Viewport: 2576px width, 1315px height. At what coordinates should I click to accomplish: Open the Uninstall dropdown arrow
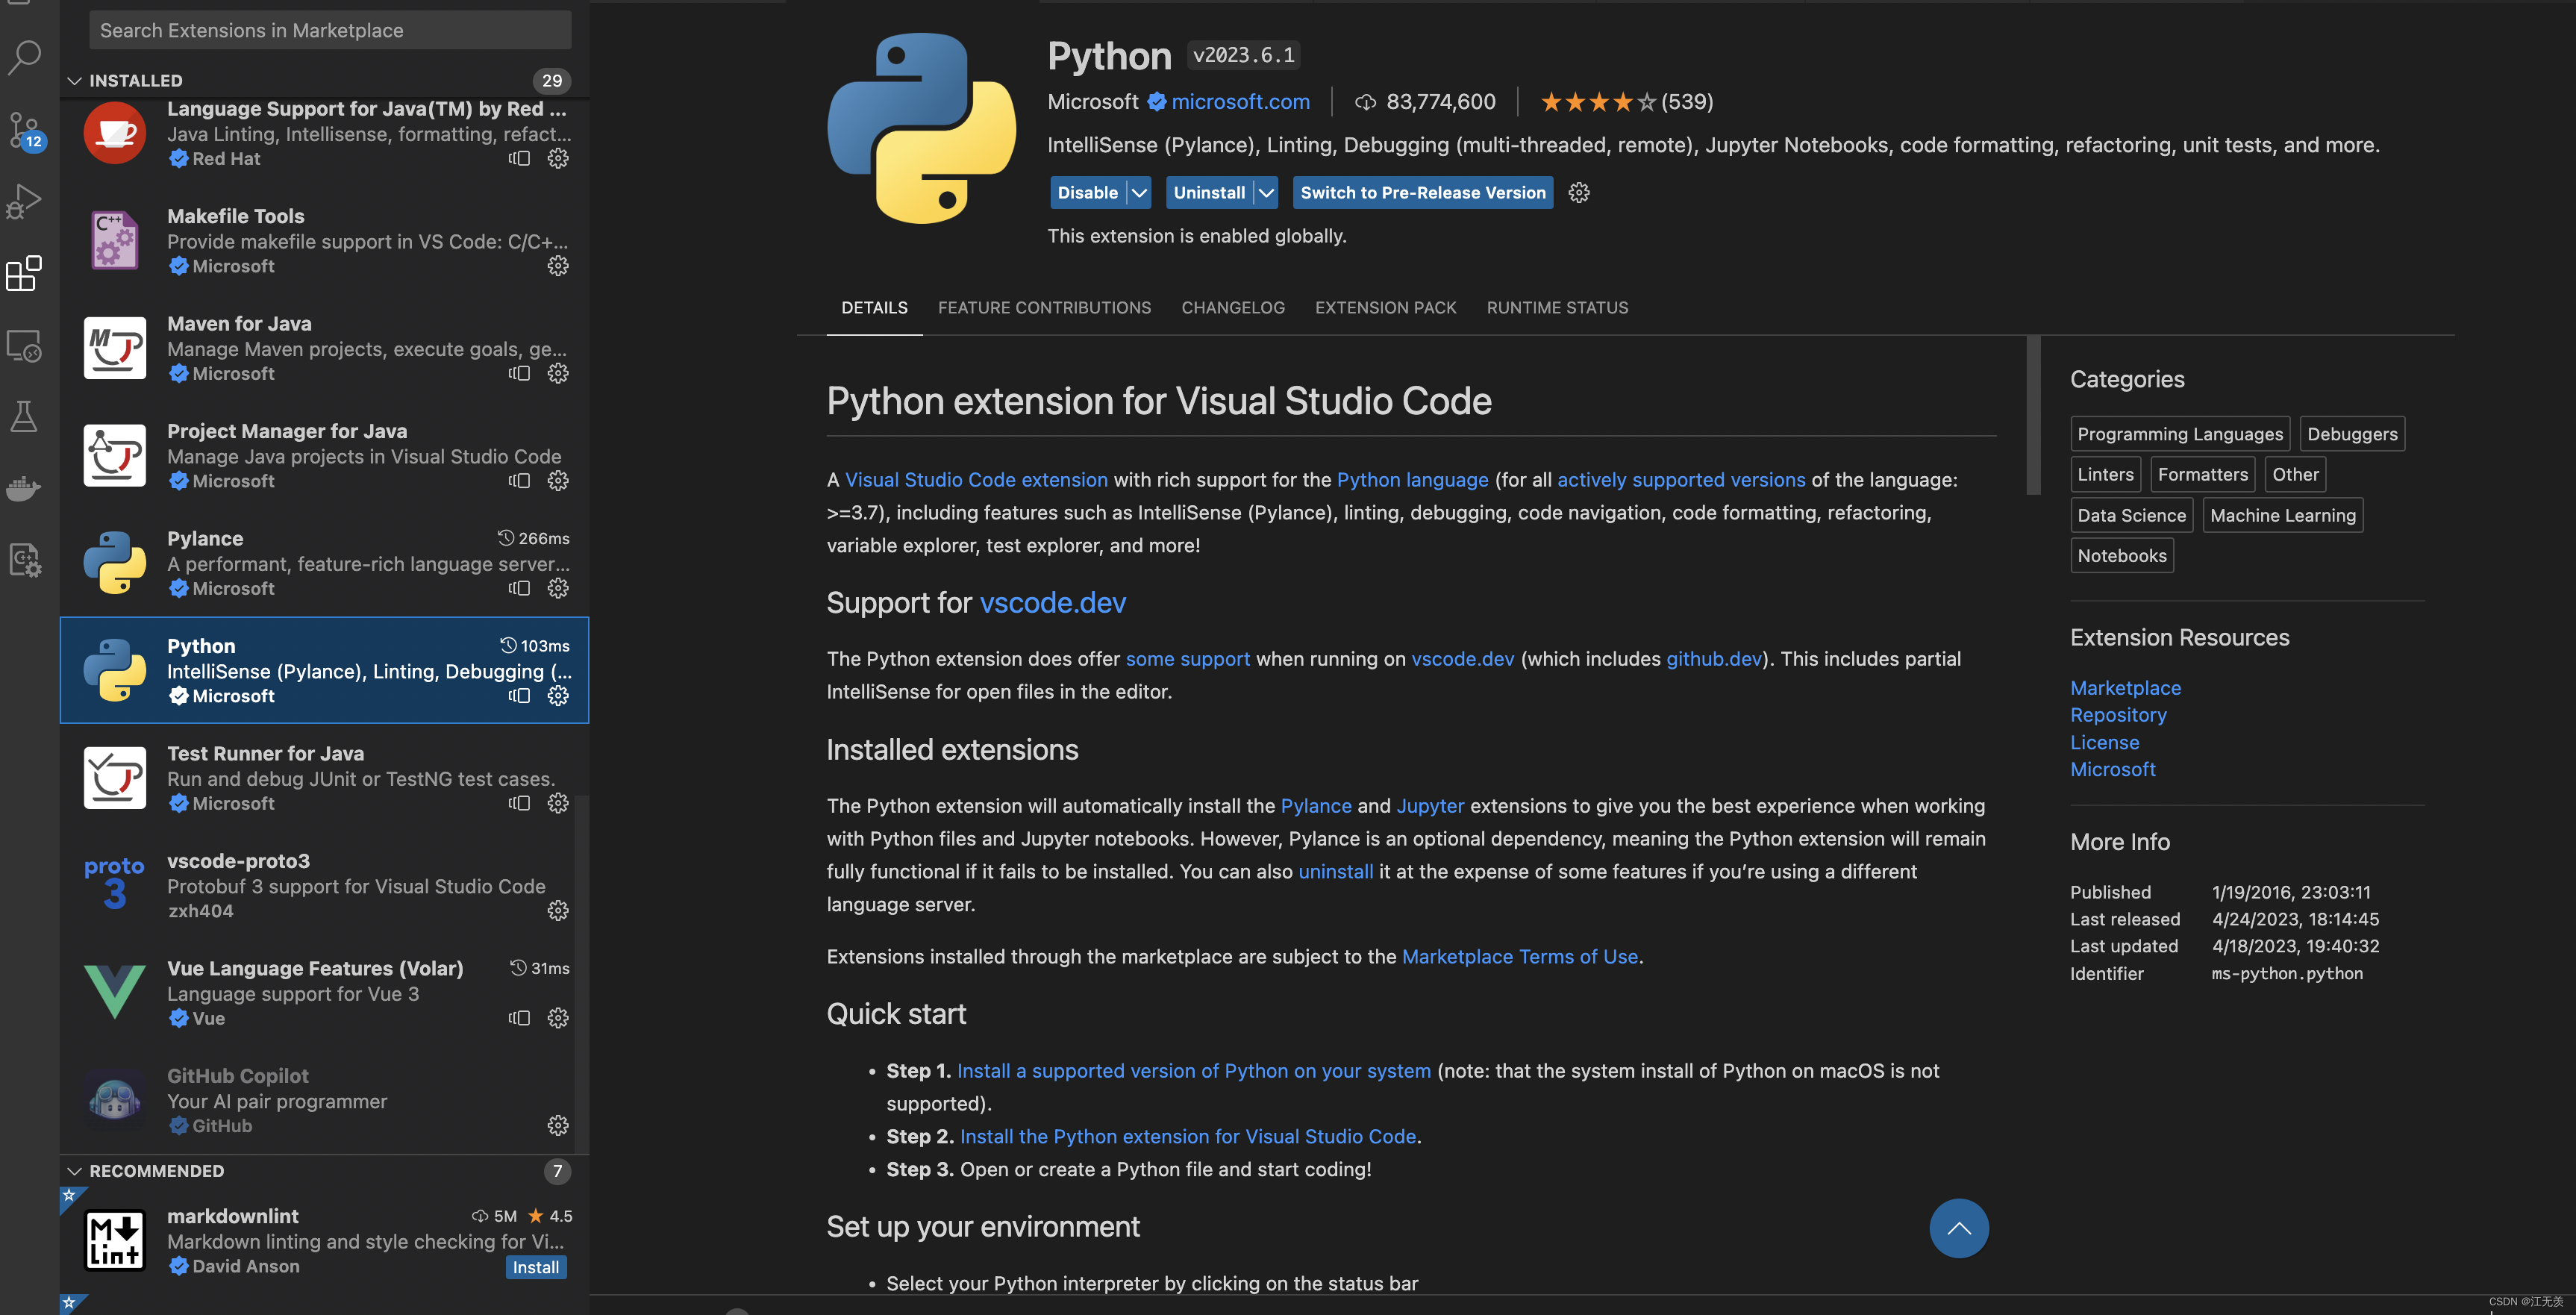[1266, 192]
